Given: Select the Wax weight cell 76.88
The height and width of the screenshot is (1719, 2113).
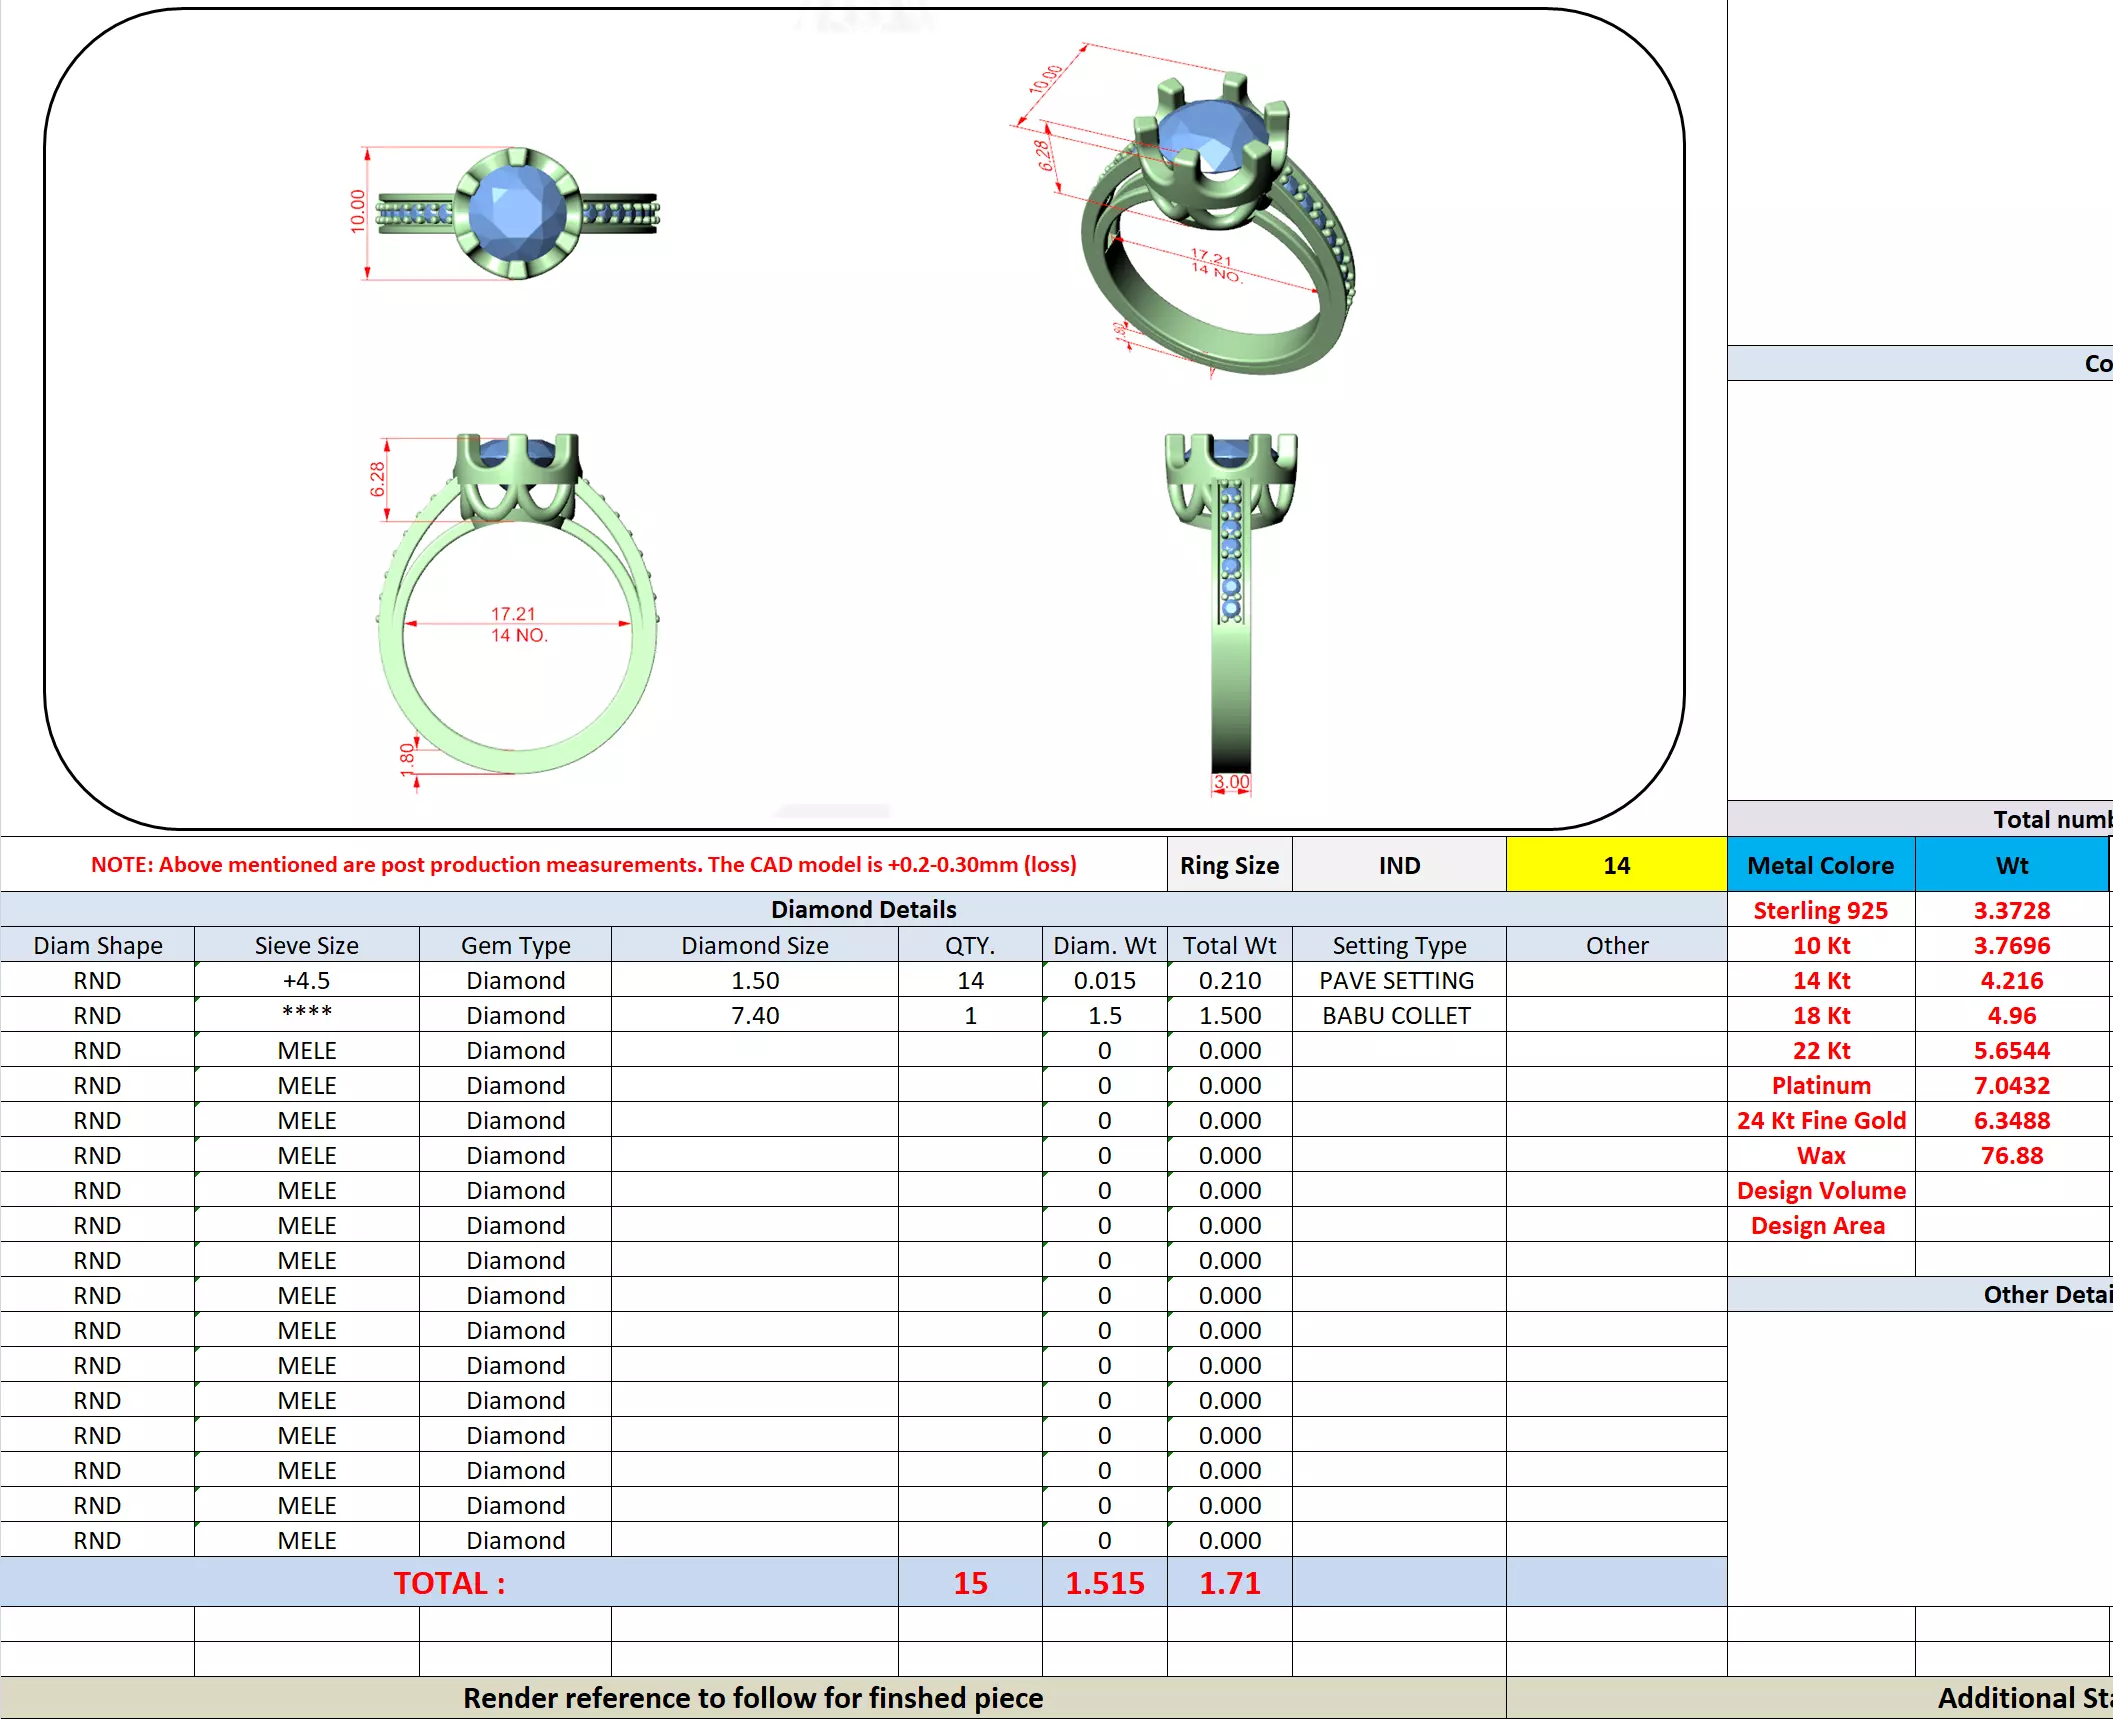Looking at the screenshot, I should (x=2010, y=1155).
